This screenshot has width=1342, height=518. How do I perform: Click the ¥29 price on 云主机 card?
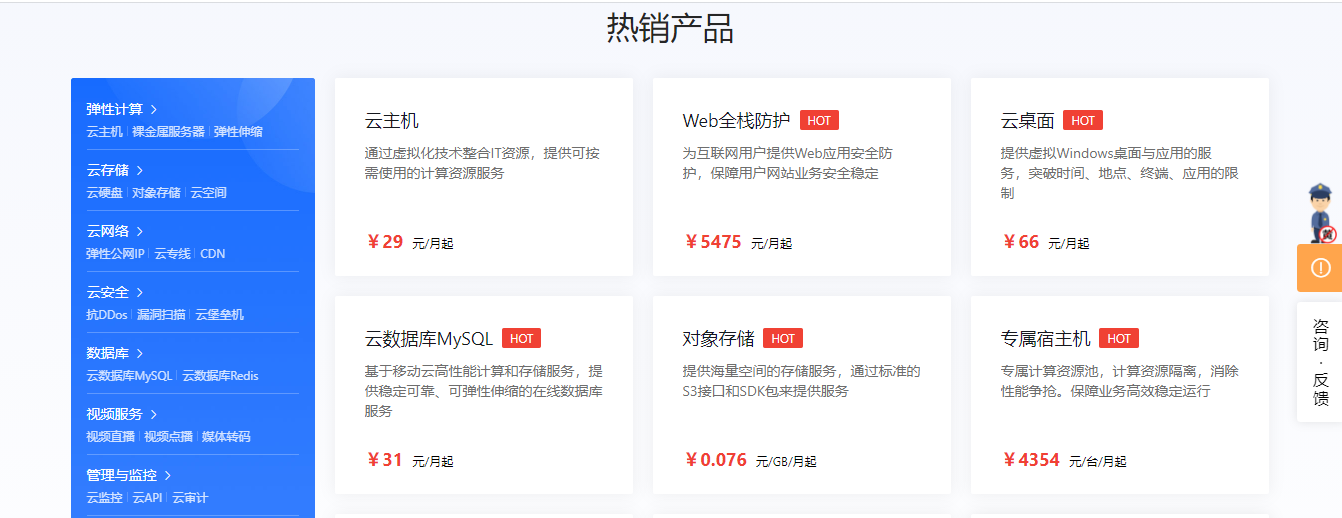coord(385,242)
